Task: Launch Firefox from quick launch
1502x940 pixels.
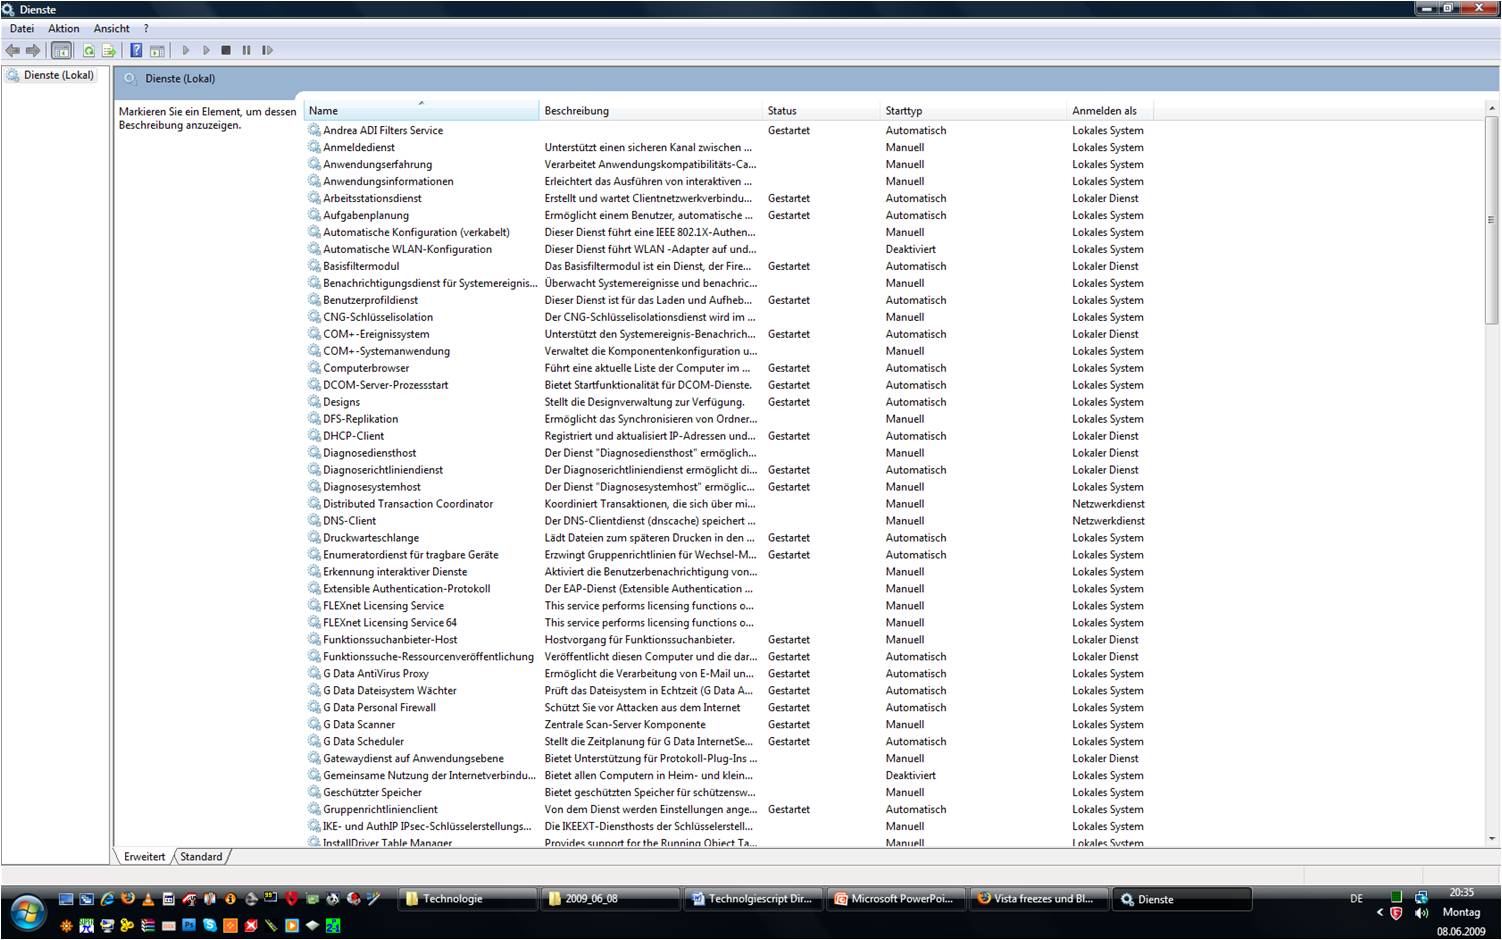Action: [x=128, y=898]
